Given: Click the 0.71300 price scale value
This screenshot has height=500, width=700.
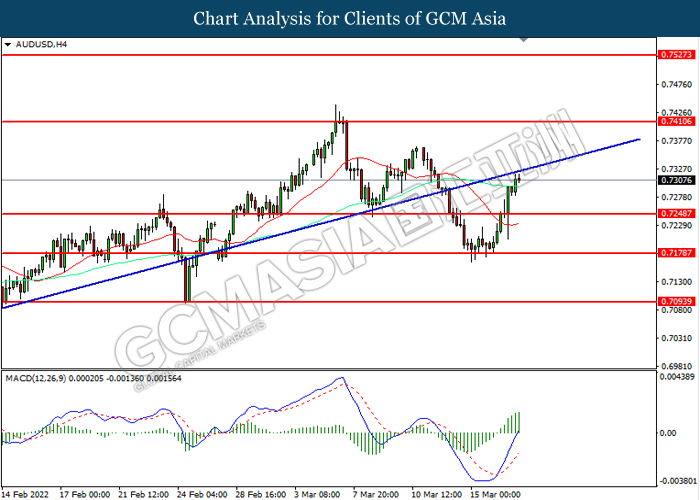Looking at the screenshot, I should tap(676, 282).
